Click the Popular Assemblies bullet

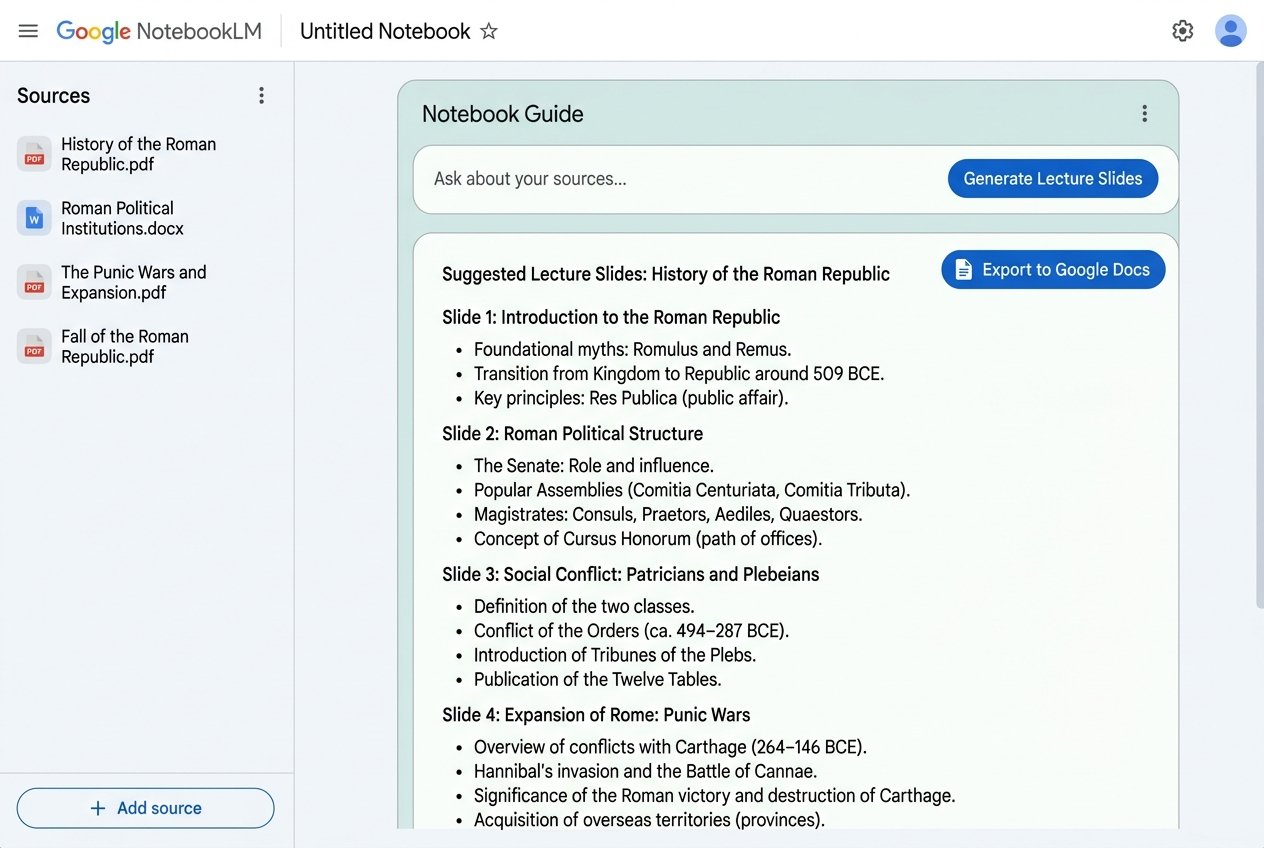coord(692,490)
